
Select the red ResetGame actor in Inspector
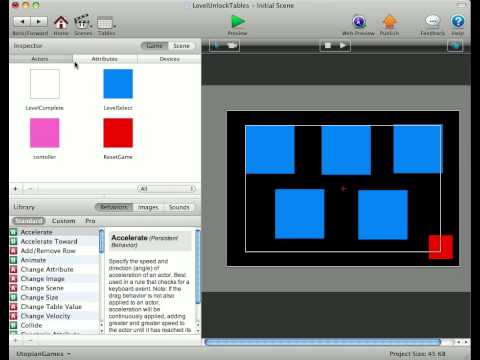(x=118, y=133)
